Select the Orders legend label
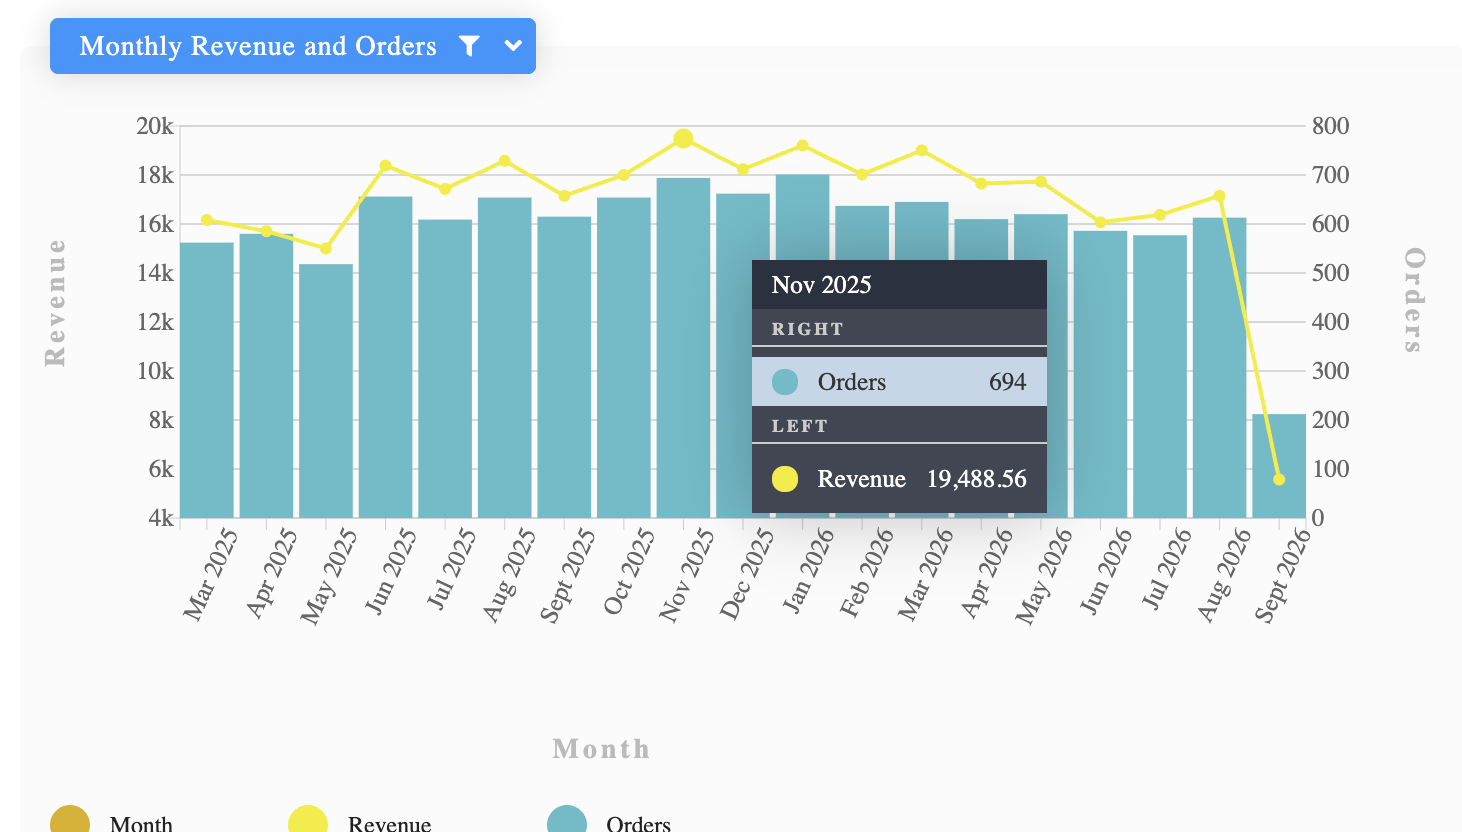The image size is (1462, 832). [638, 824]
